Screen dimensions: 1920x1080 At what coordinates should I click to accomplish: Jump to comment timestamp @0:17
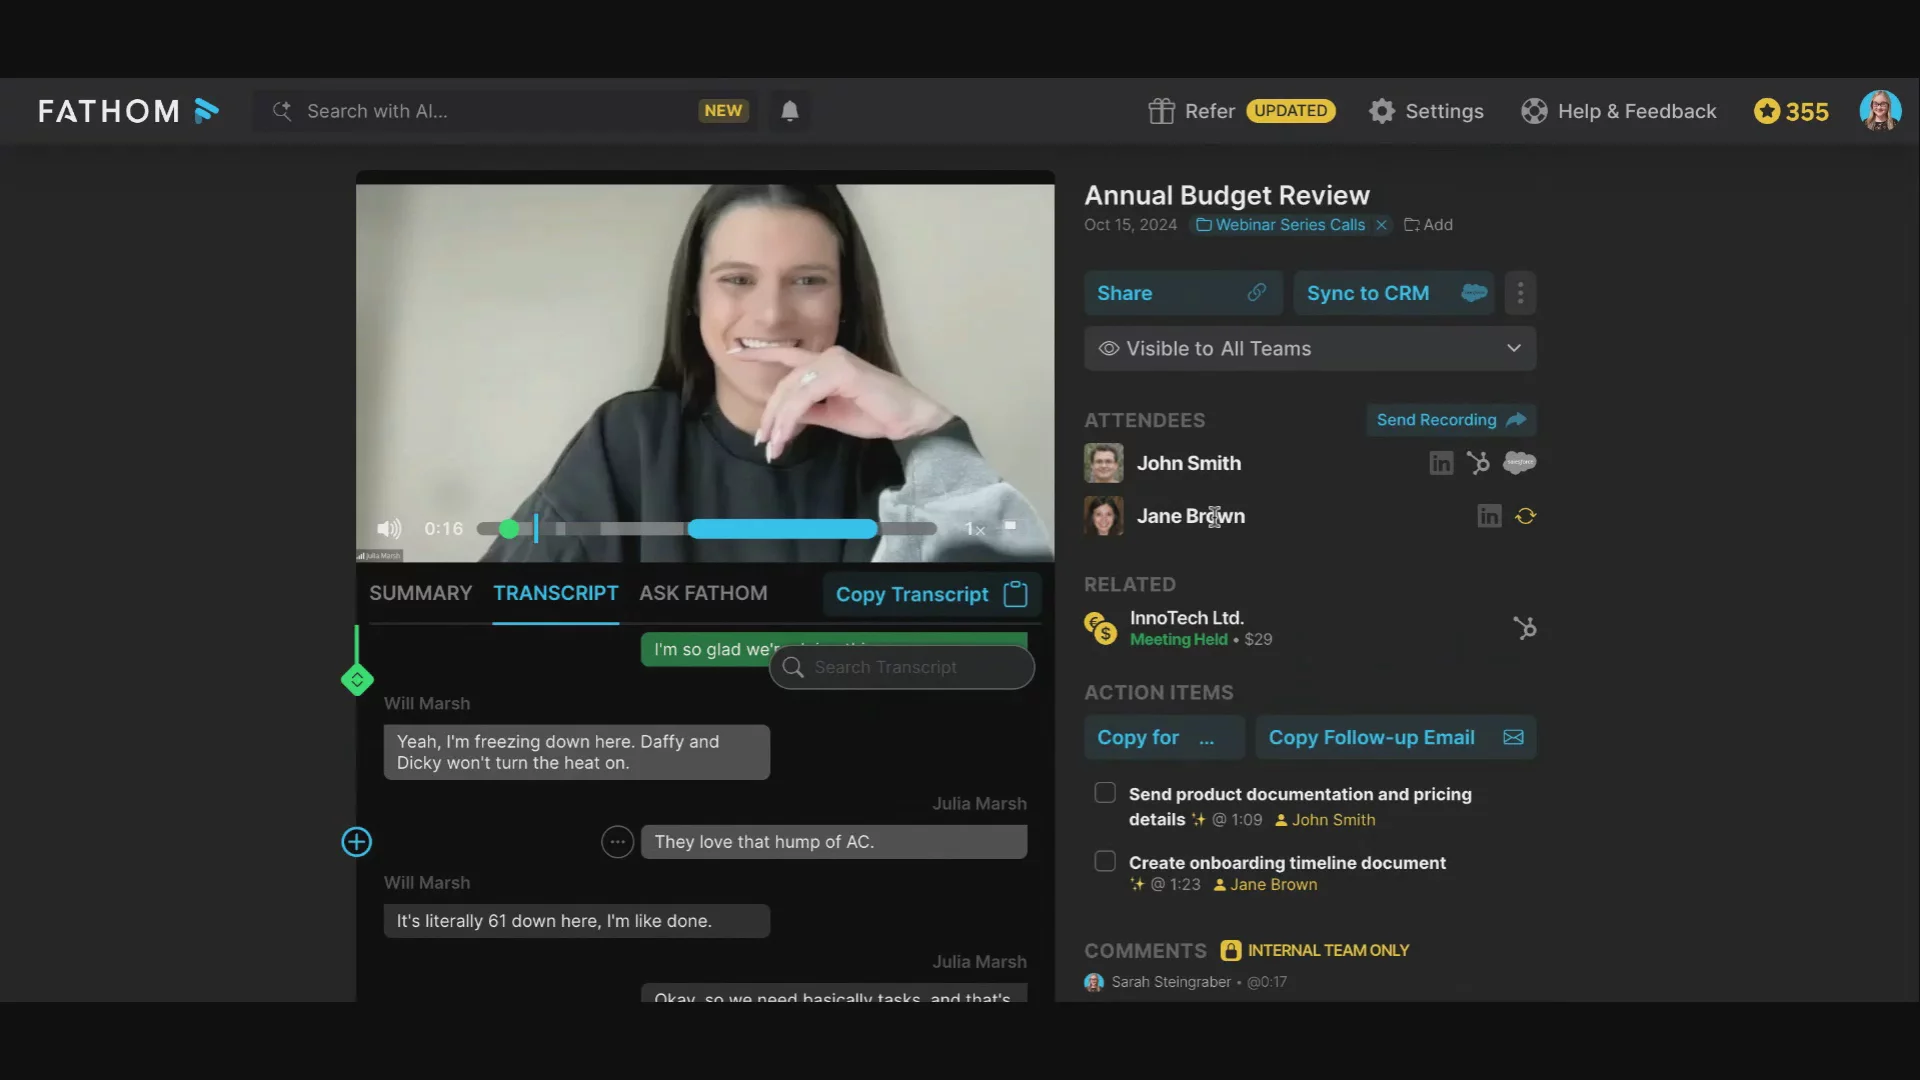(1267, 982)
